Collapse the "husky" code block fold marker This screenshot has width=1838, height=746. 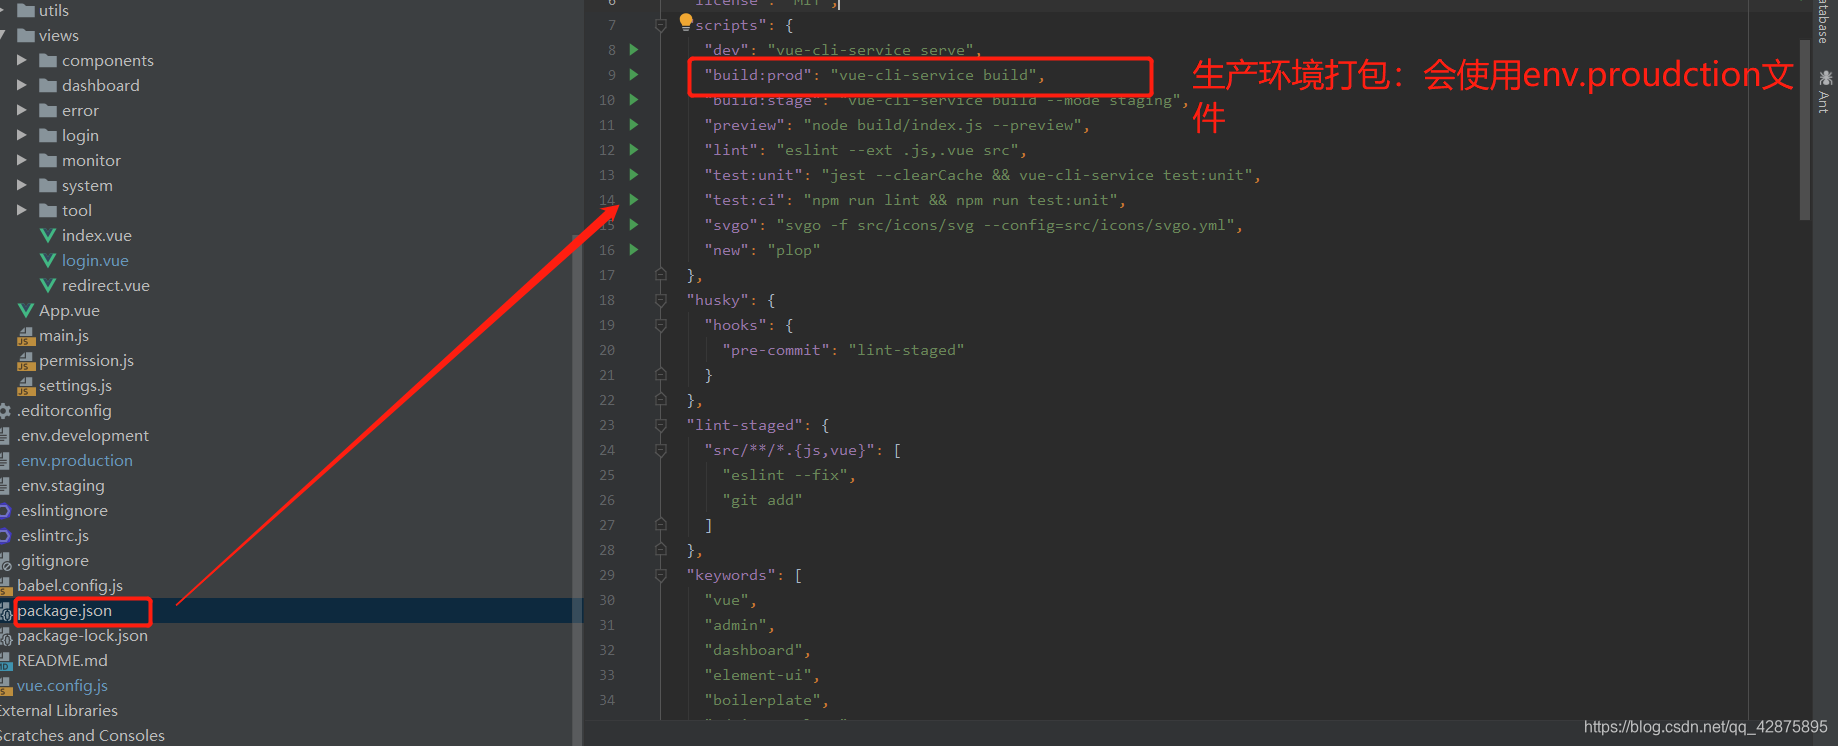[661, 300]
